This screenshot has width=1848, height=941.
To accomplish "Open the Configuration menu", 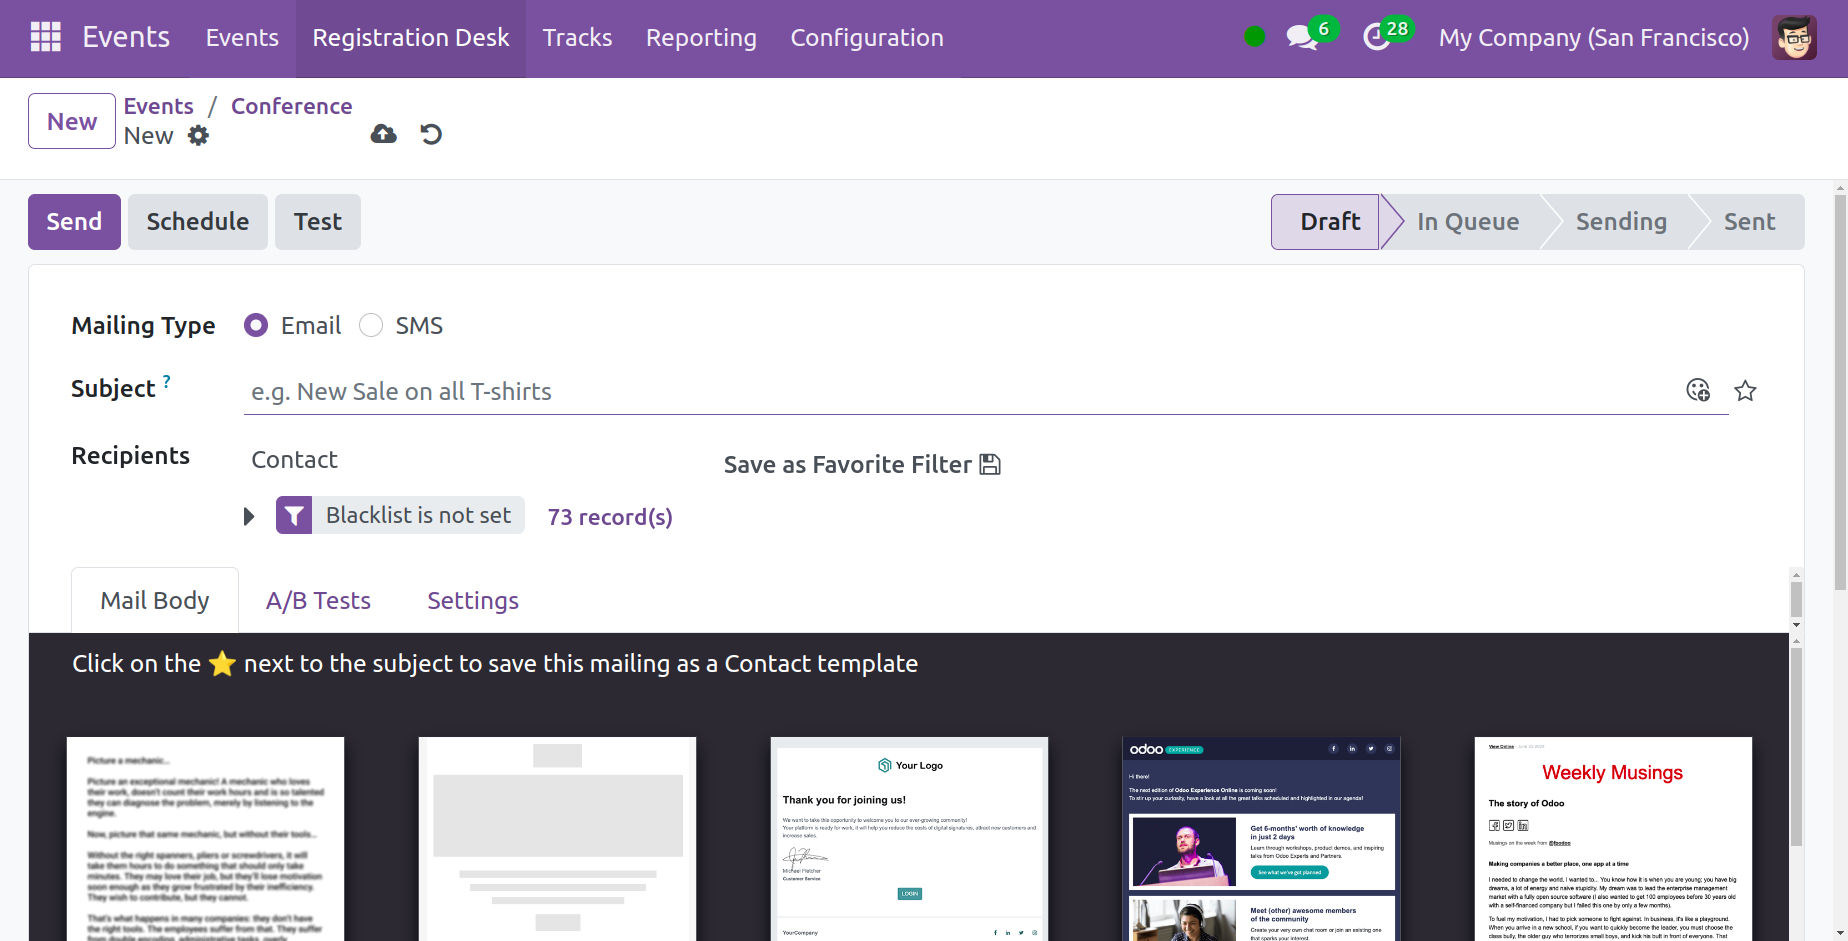I will coord(867,38).
